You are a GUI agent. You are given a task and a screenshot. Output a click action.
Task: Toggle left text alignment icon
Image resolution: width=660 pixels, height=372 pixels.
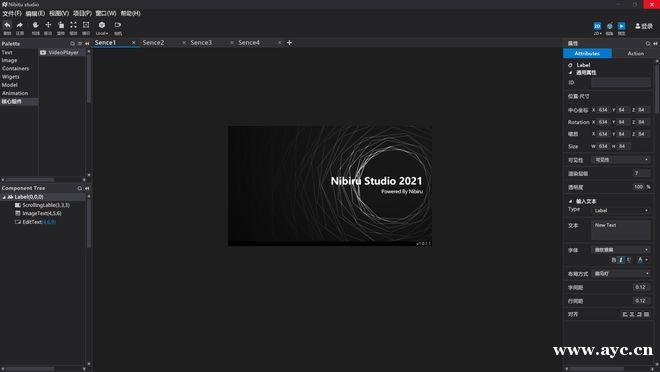[x=625, y=314]
